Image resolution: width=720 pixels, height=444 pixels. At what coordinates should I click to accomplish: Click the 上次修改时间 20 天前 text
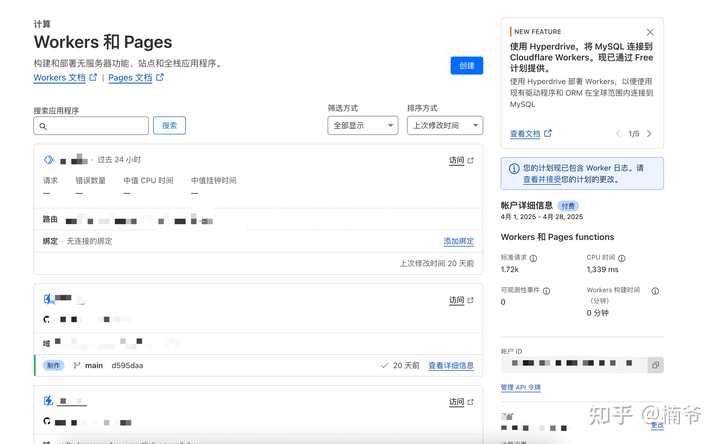click(436, 264)
